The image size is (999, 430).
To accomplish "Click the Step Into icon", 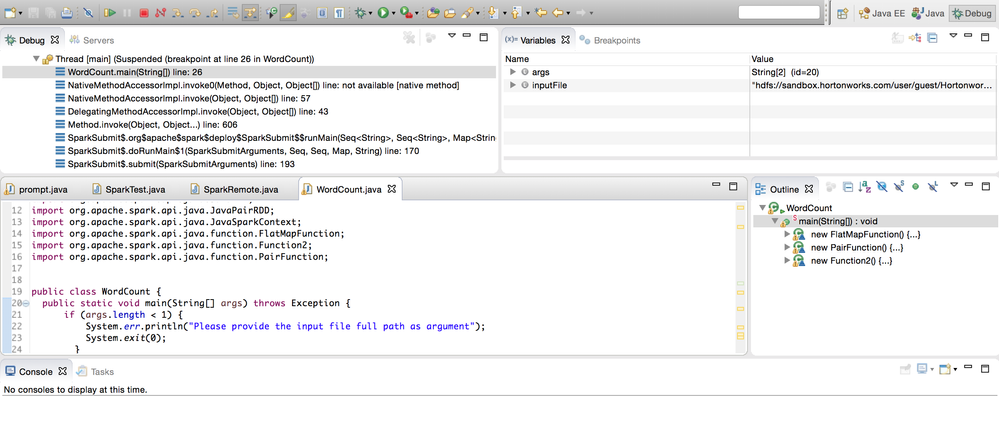I will pyautogui.click(x=176, y=13).
